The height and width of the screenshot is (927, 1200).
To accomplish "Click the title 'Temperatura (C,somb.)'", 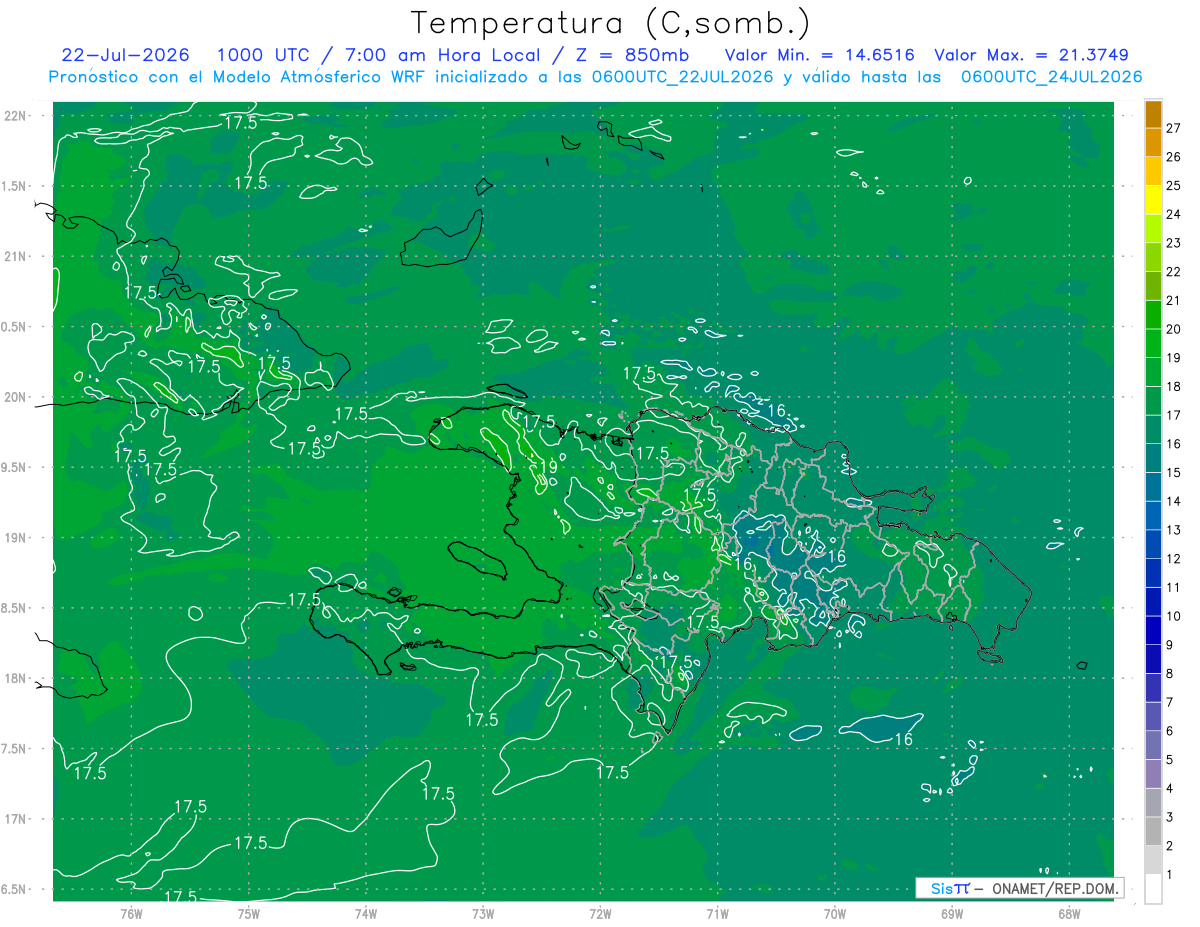I will pyautogui.click(x=611, y=24).
